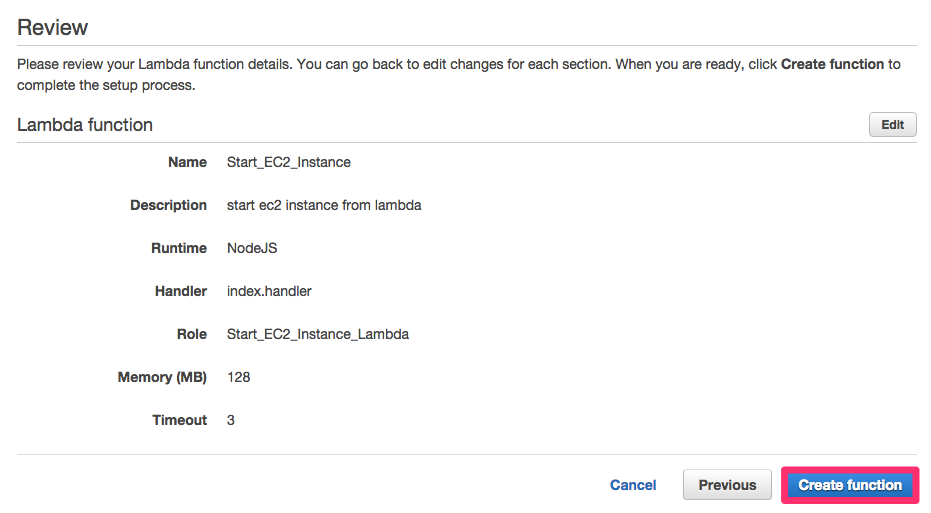This screenshot has width=931, height=513.
Task: Click the Description field label
Action: 168,205
